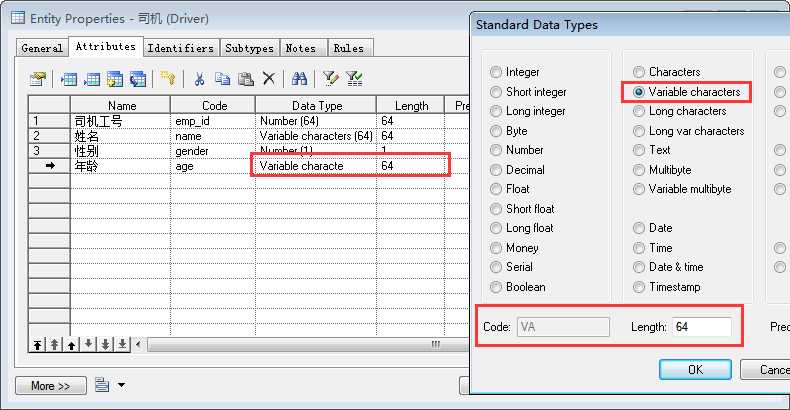The height and width of the screenshot is (410, 790).
Task: Select the Variable characters radio button
Action: [x=639, y=92]
